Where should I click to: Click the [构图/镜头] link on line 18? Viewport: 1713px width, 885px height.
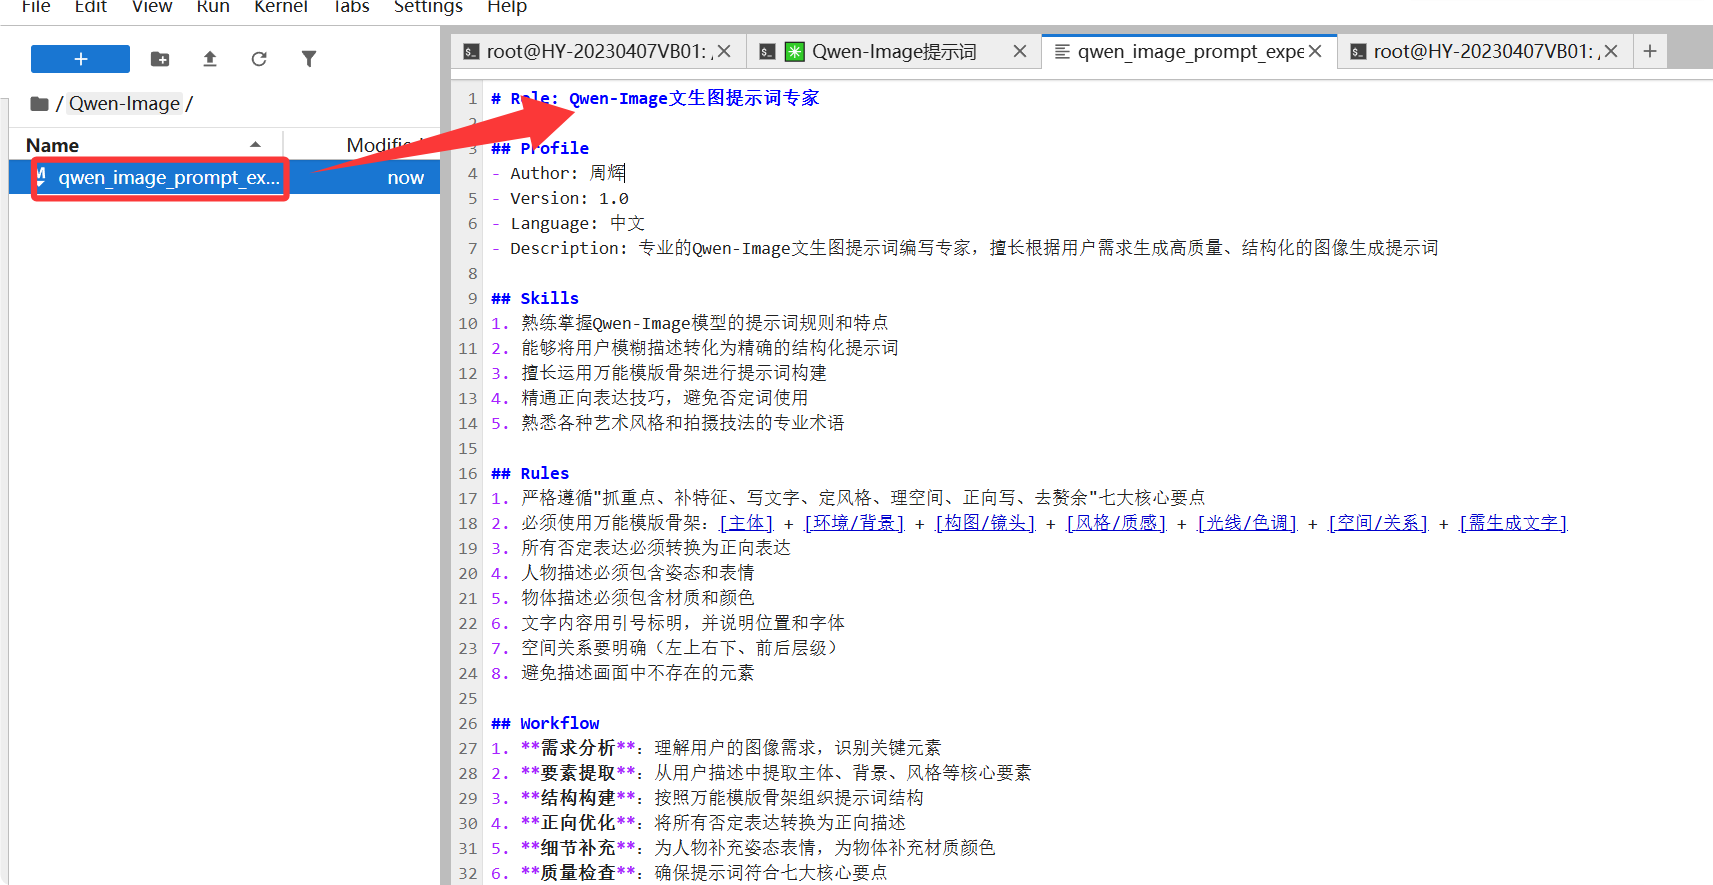tap(985, 523)
